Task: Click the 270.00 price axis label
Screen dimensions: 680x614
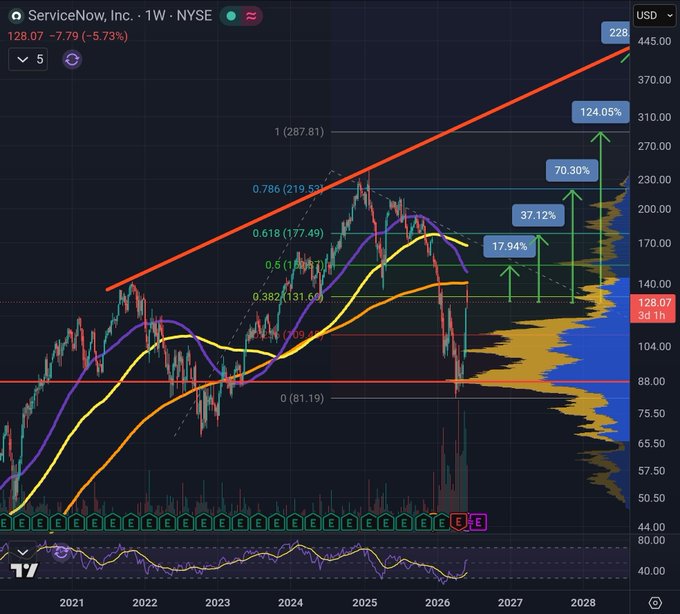Action: pyautogui.click(x=654, y=146)
